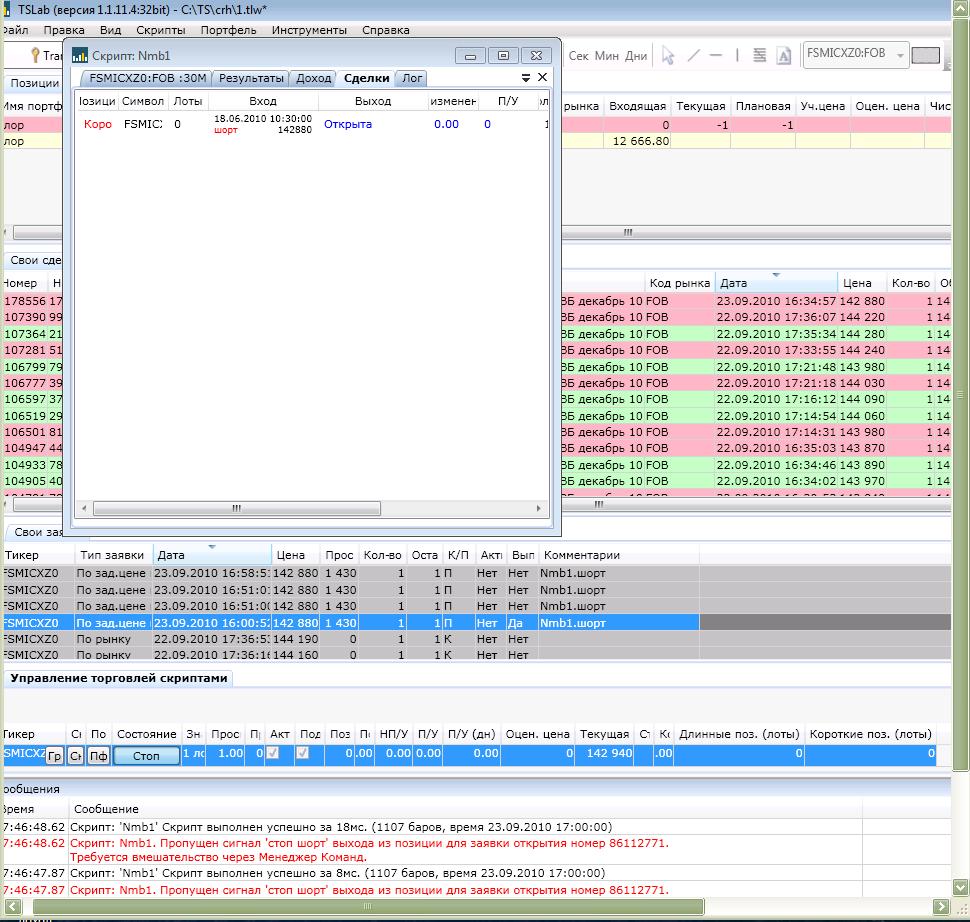This screenshot has height=922, width=970.
Task: Select the arrow cursor tool in toolbar
Action: (x=668, y=56)
